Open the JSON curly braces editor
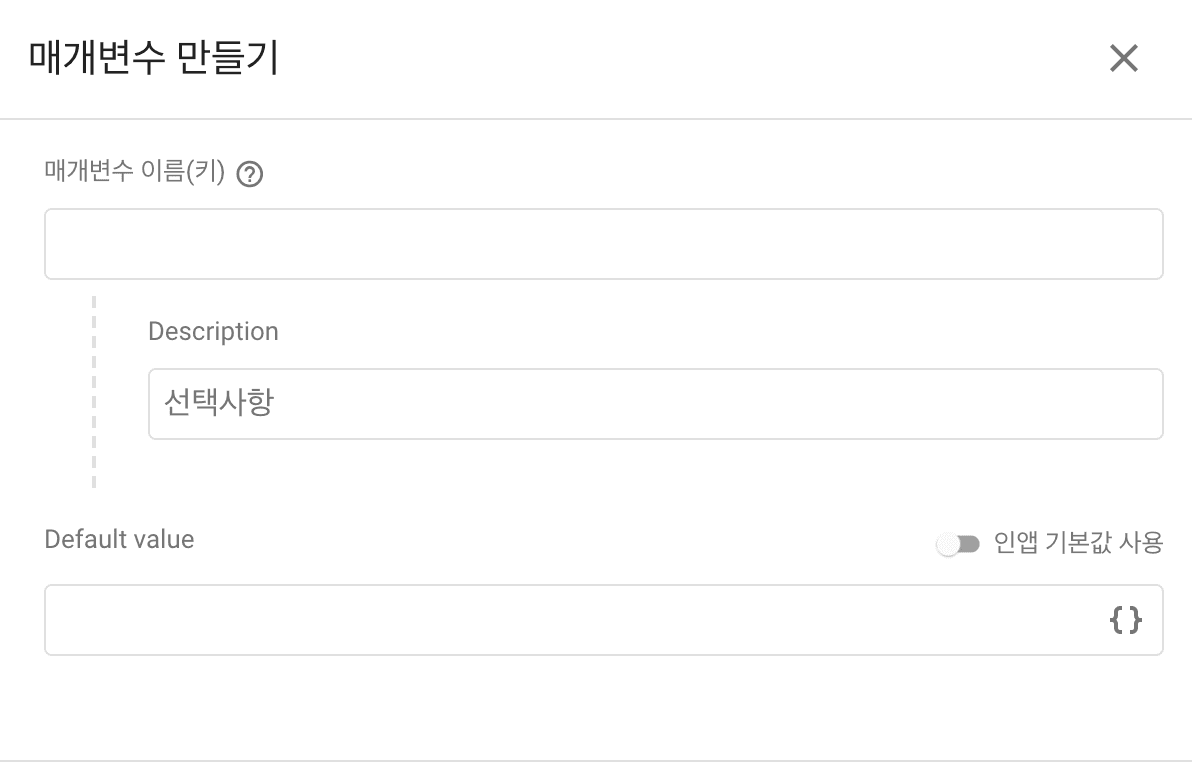This screenshot has height=776, width=1192. tap(1125, 619)
